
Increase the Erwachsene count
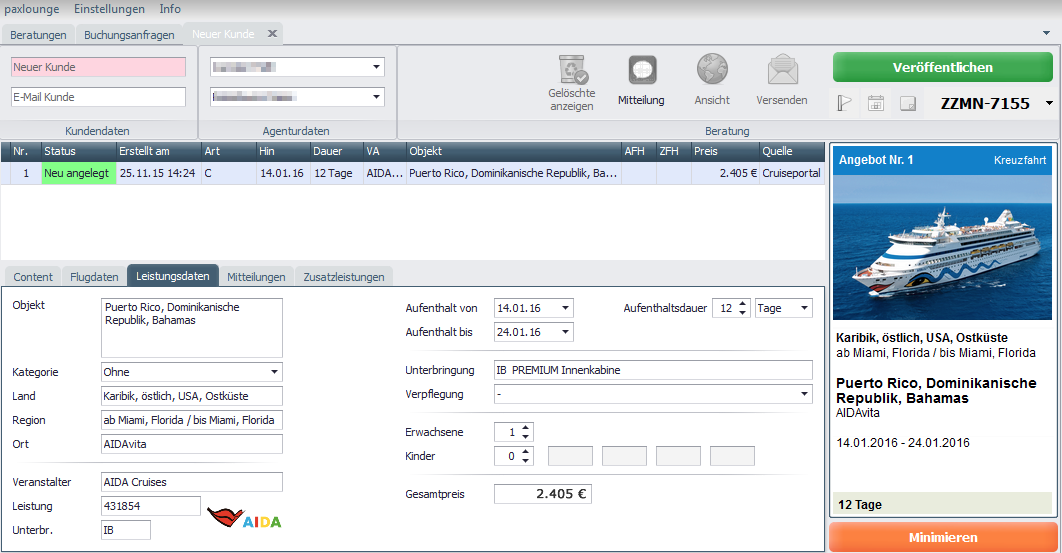coord(526,428)
